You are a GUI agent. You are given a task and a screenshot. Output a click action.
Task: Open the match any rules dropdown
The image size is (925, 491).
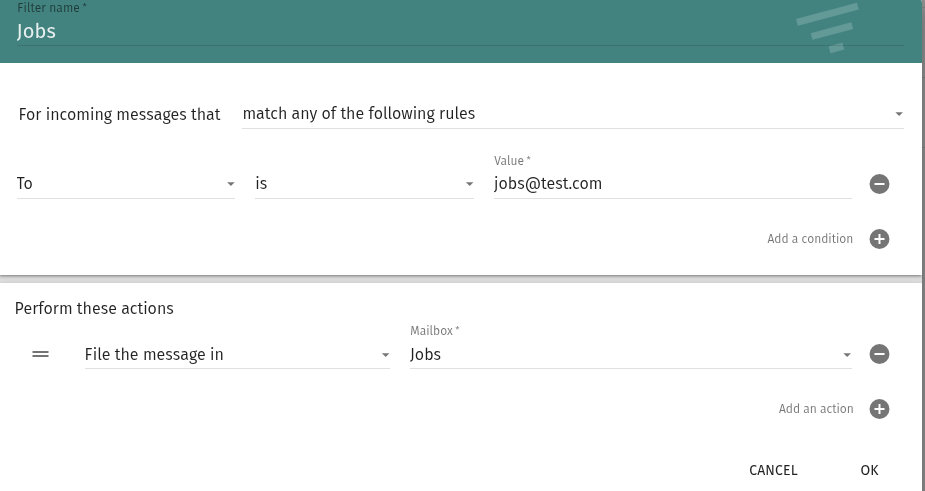tap(560, 114)
